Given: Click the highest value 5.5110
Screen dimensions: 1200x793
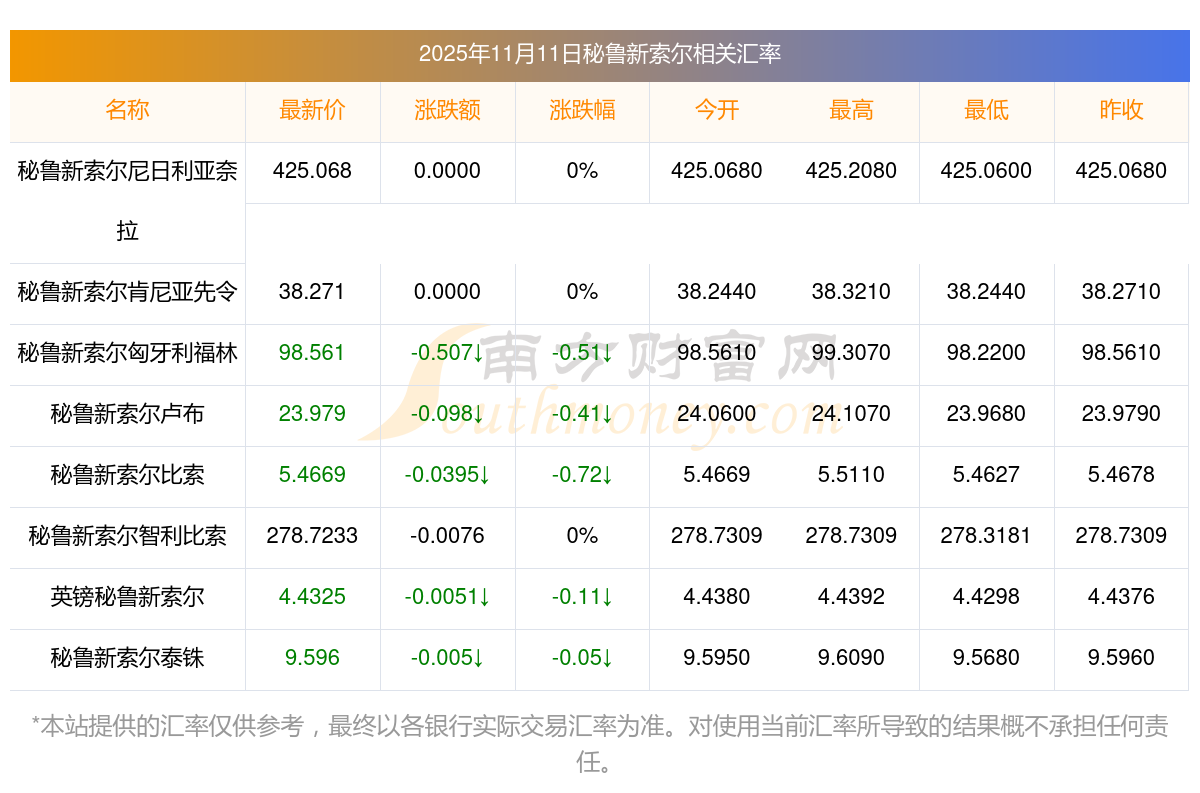Looking at the screenshot, I should 851,475.
